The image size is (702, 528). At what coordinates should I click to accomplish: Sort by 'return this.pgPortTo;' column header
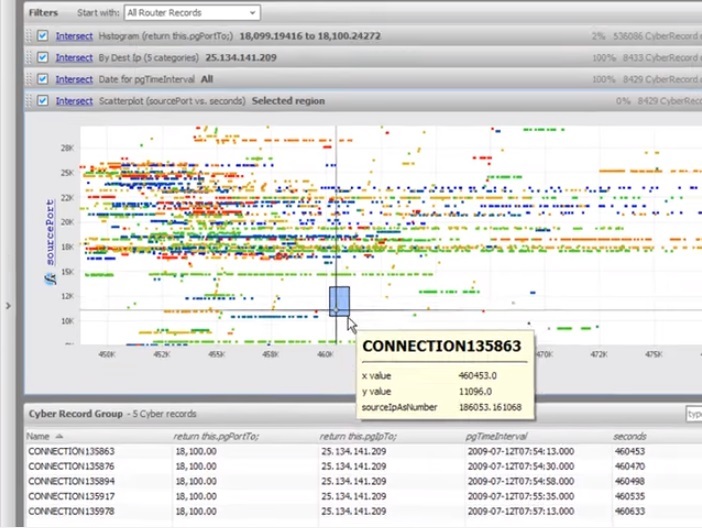pyautogui.click(x=216, y=436)
